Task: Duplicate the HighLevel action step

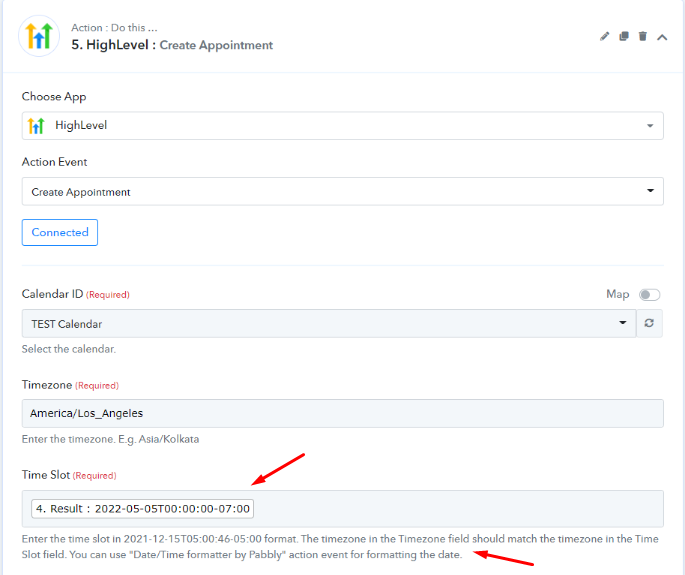Action: coord(624,36)
